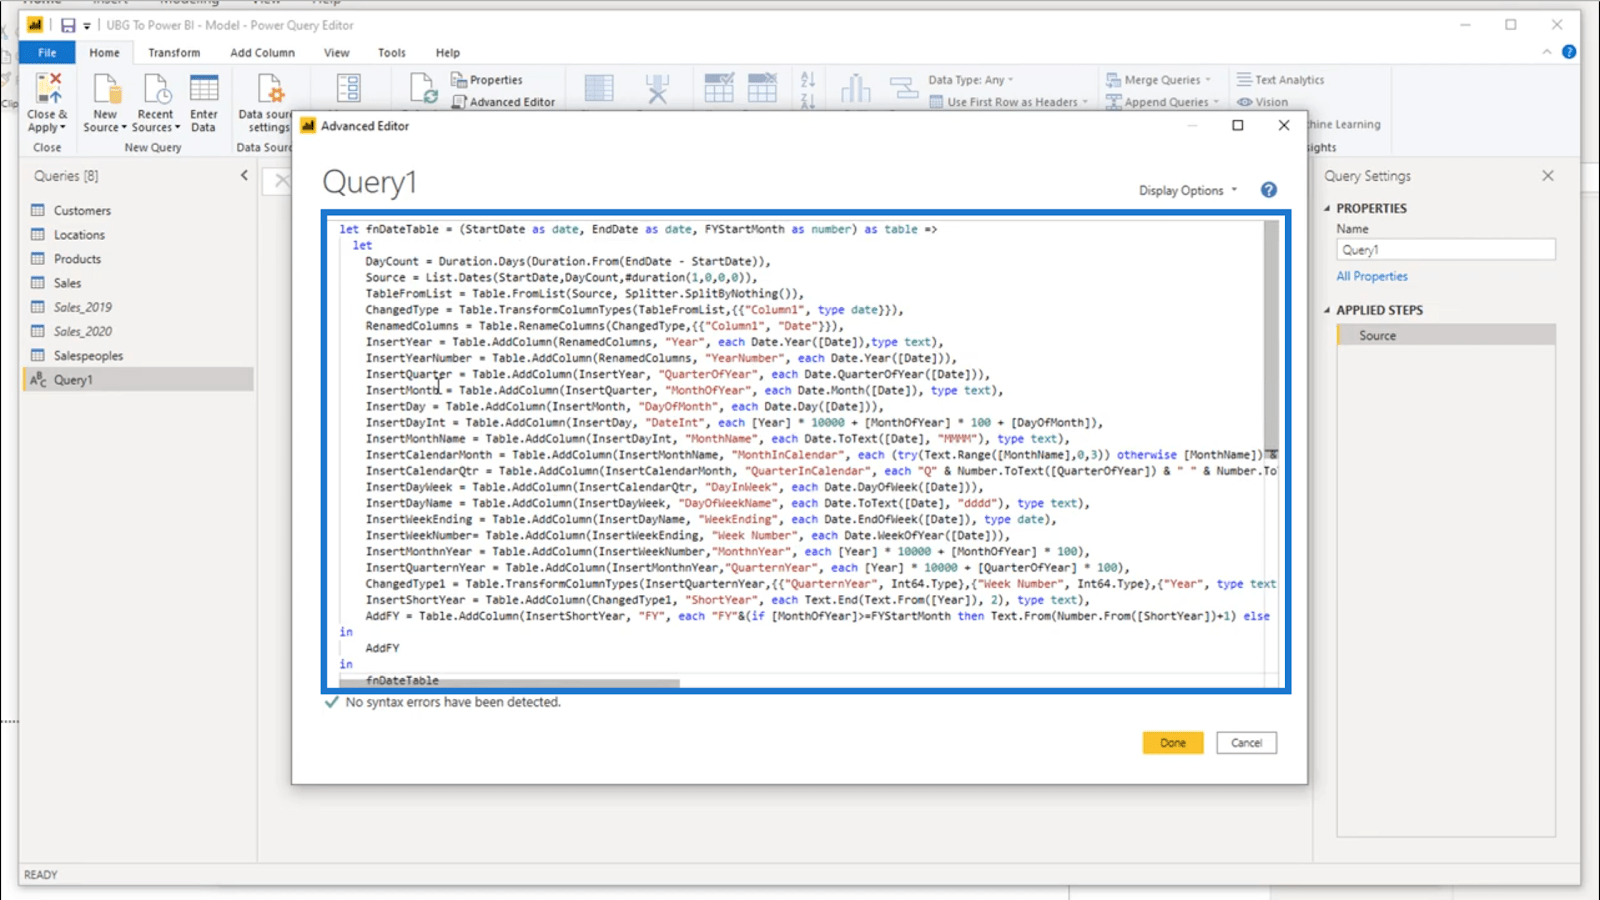Switch to the Add Column tab
Viewport: 1600px width, 900px height.
click(x=262, y=52)
